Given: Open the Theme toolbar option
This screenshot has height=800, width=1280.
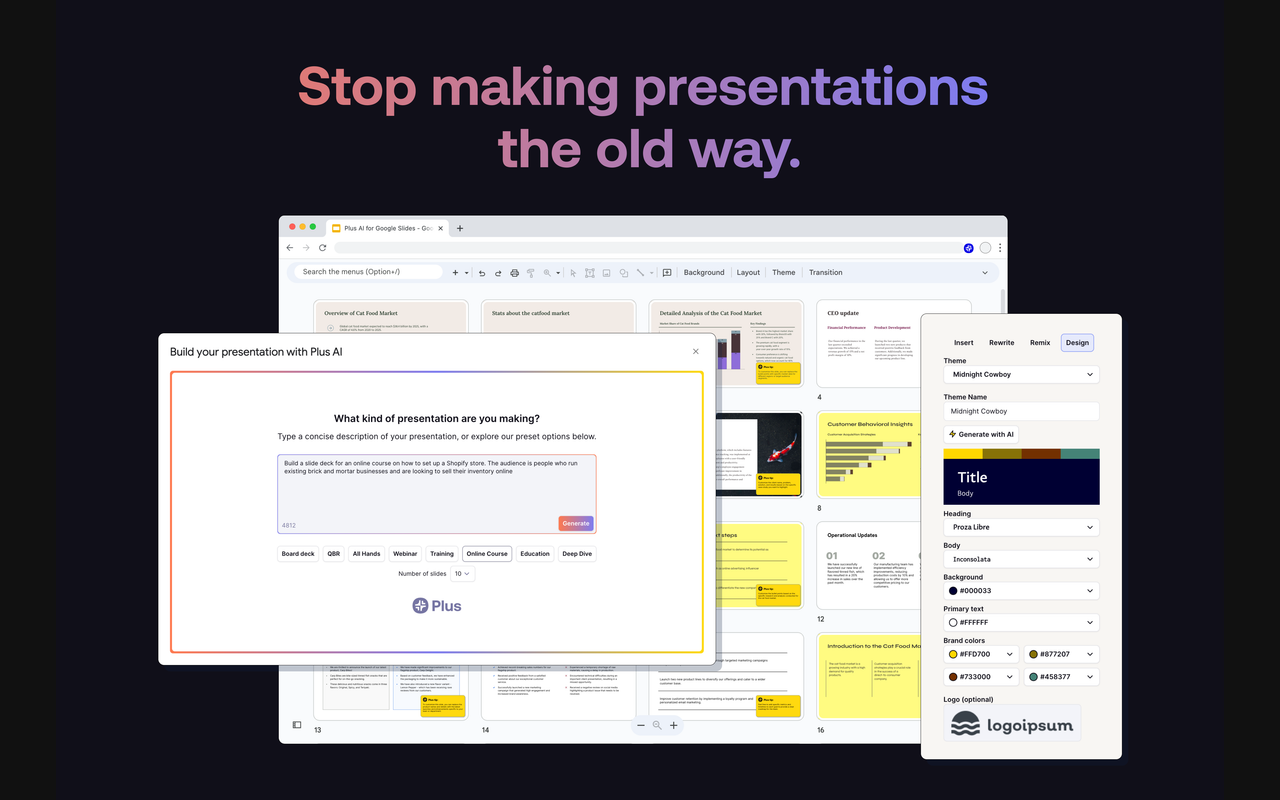Looking at the screenshot, I should (784, 272).
